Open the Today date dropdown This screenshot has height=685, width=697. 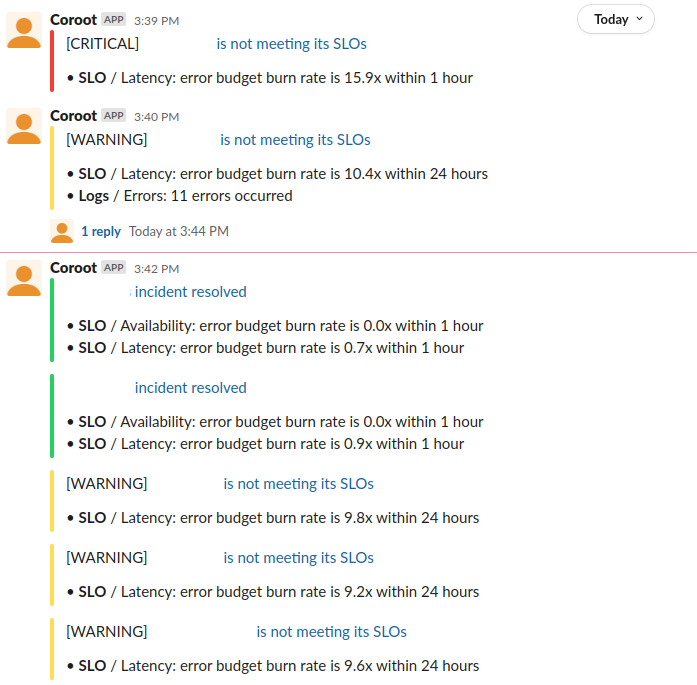pyautogui.click(x=615, y=19)
